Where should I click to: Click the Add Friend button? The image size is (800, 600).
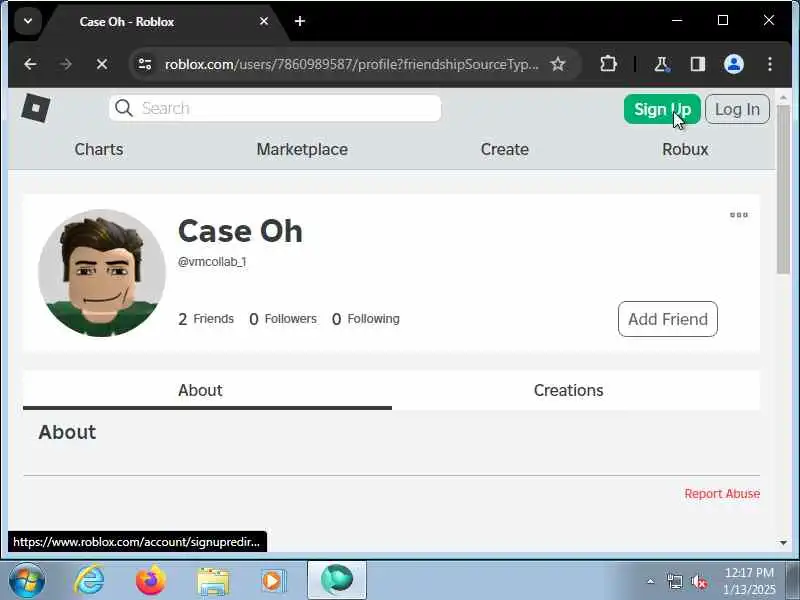pyautogui.click(x=667, y=319)
